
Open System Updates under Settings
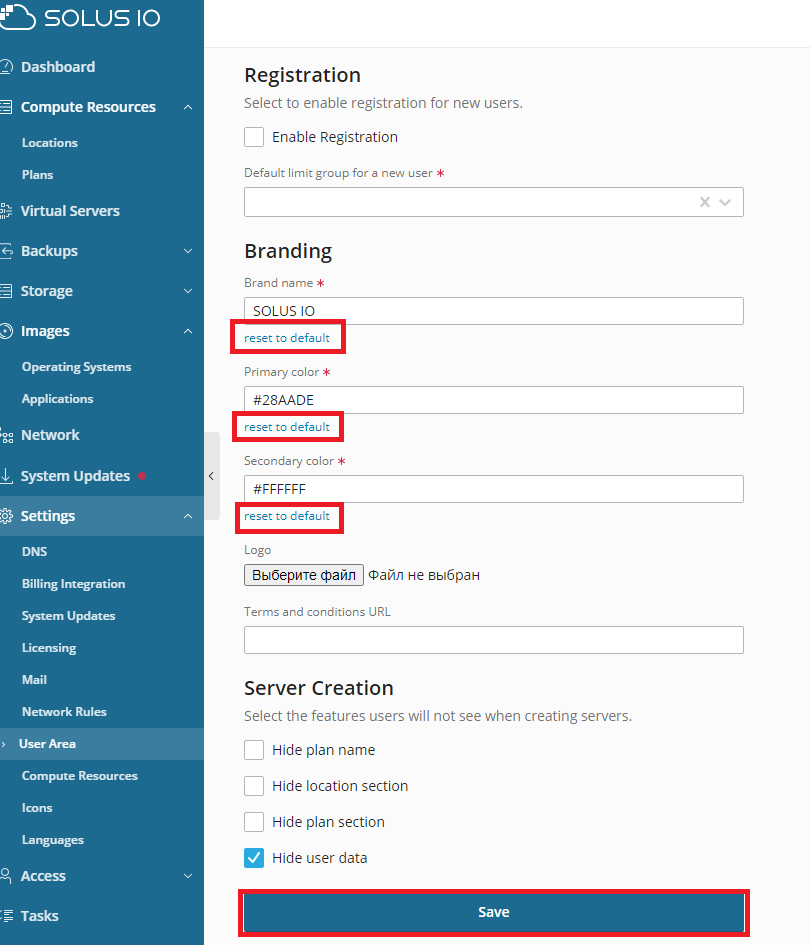68,616
